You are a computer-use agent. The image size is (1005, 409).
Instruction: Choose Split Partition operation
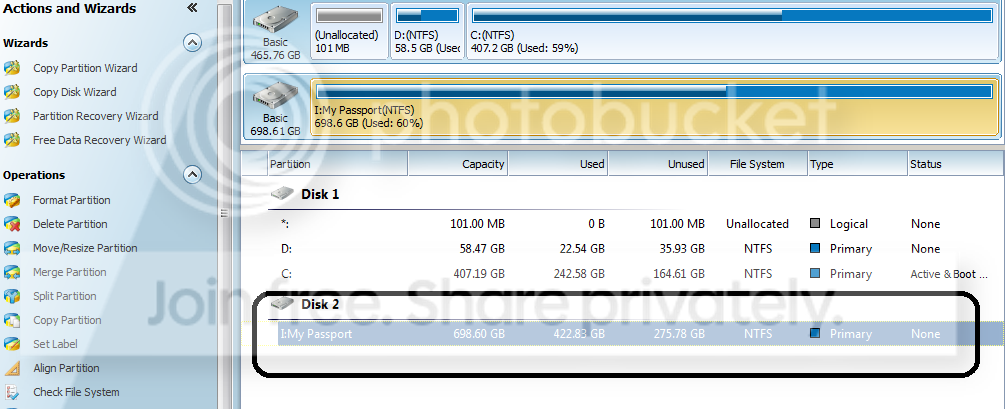click(65, 296)
